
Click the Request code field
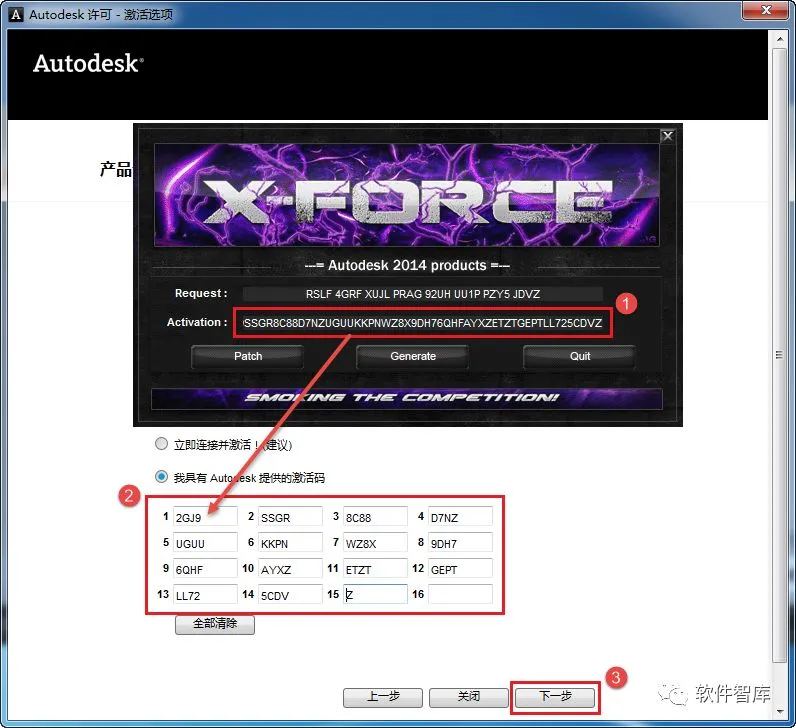pyautogui.click(x=422, y=294)
